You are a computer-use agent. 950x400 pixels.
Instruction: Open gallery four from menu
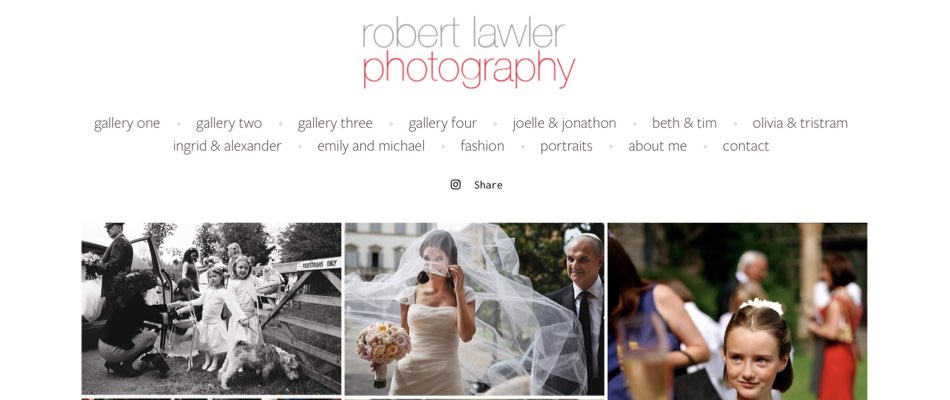tap(442, 123)
